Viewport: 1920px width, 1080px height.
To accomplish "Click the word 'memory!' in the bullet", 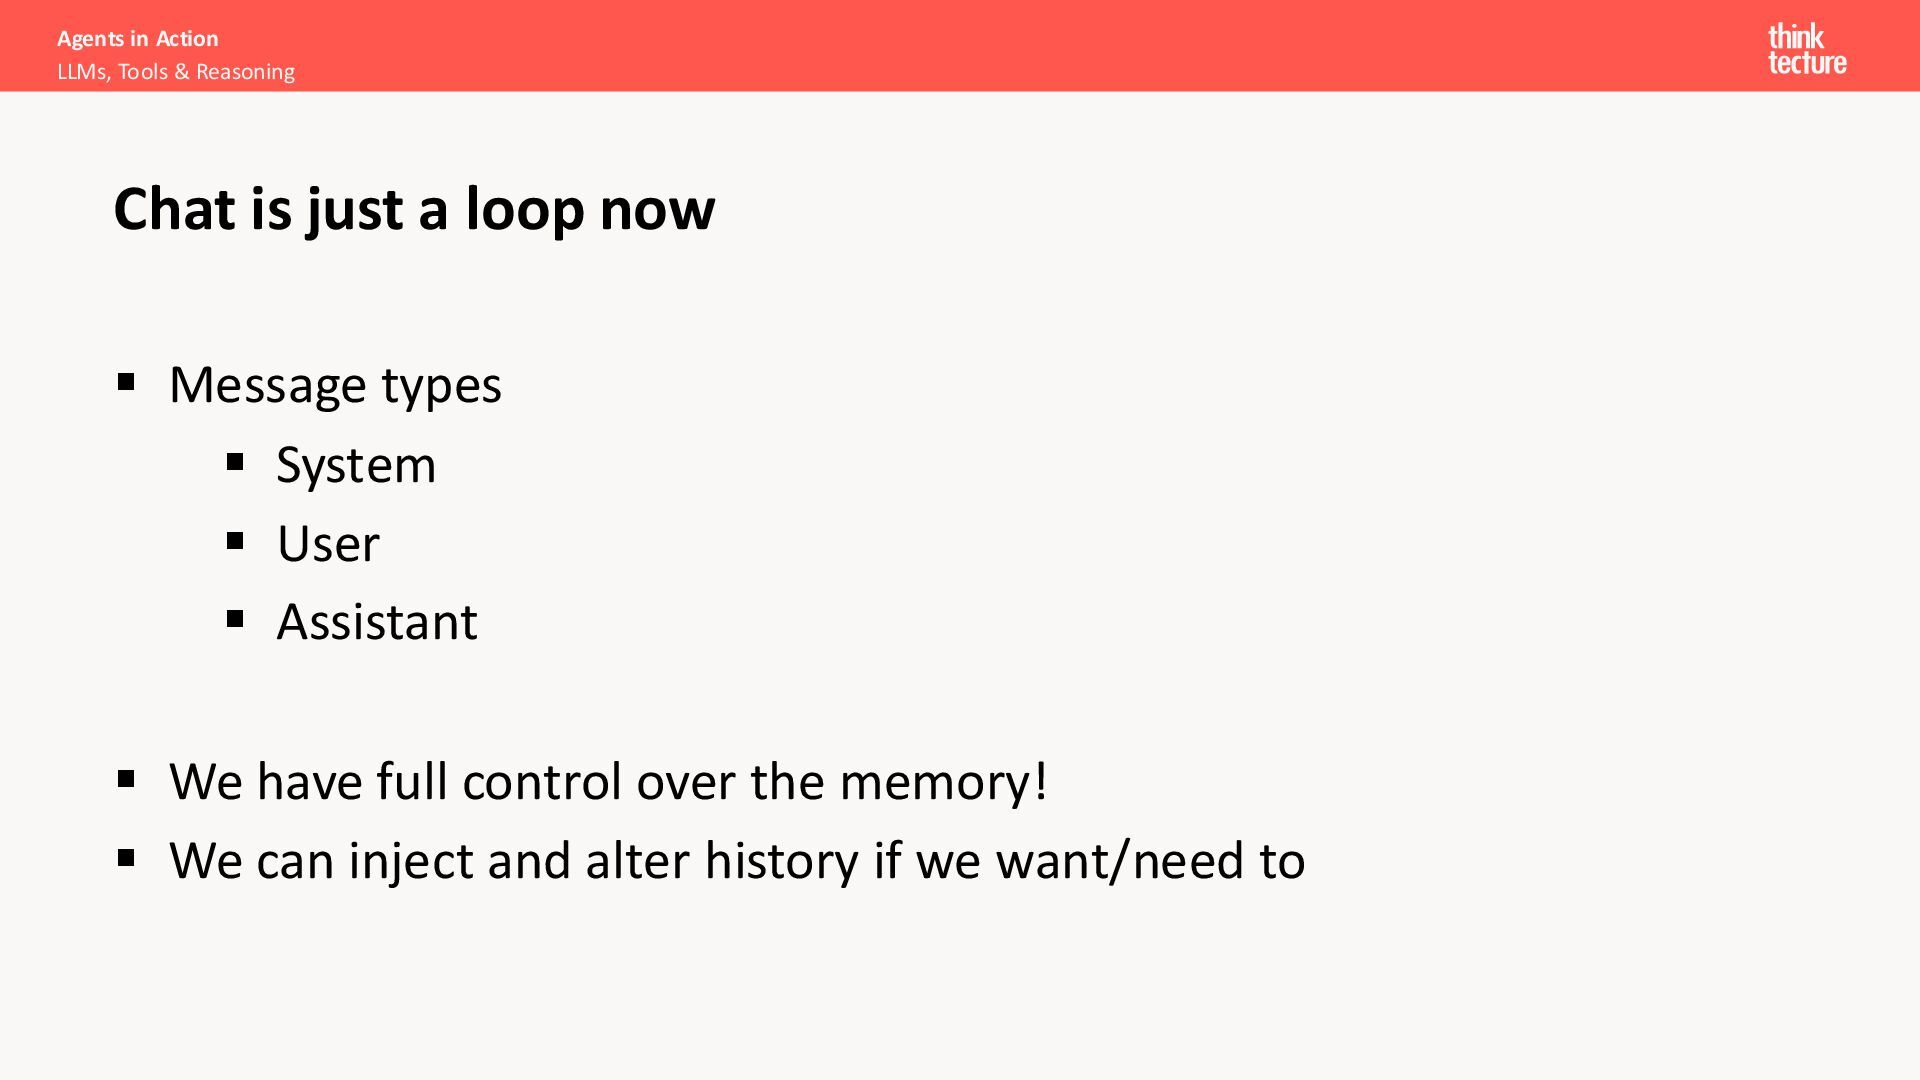I will (x=943, y=781).
